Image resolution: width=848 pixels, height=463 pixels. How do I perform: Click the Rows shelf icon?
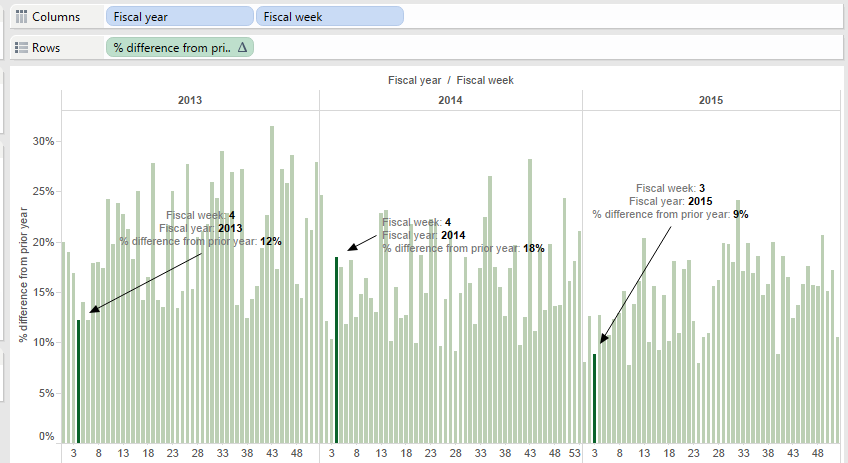tap(21, 47)
